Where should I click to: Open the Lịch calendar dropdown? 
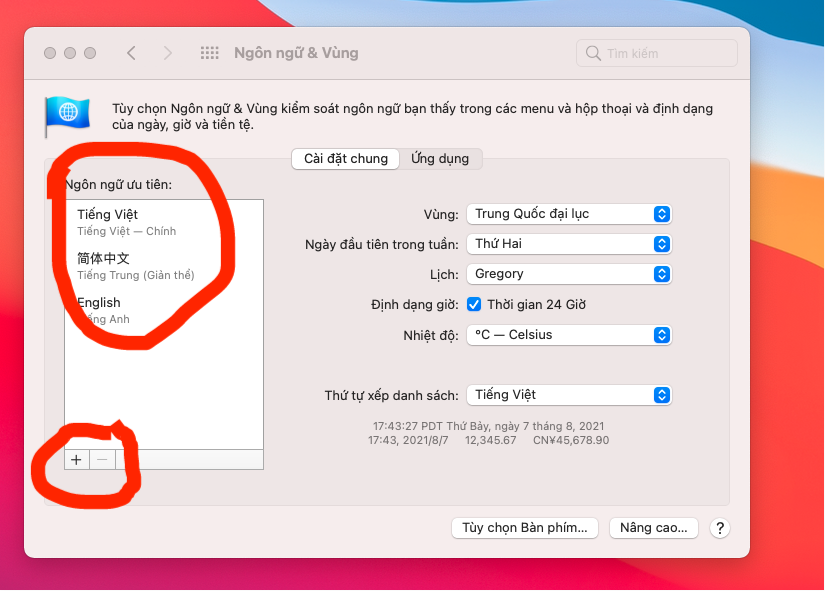click(x=568, y=274)
